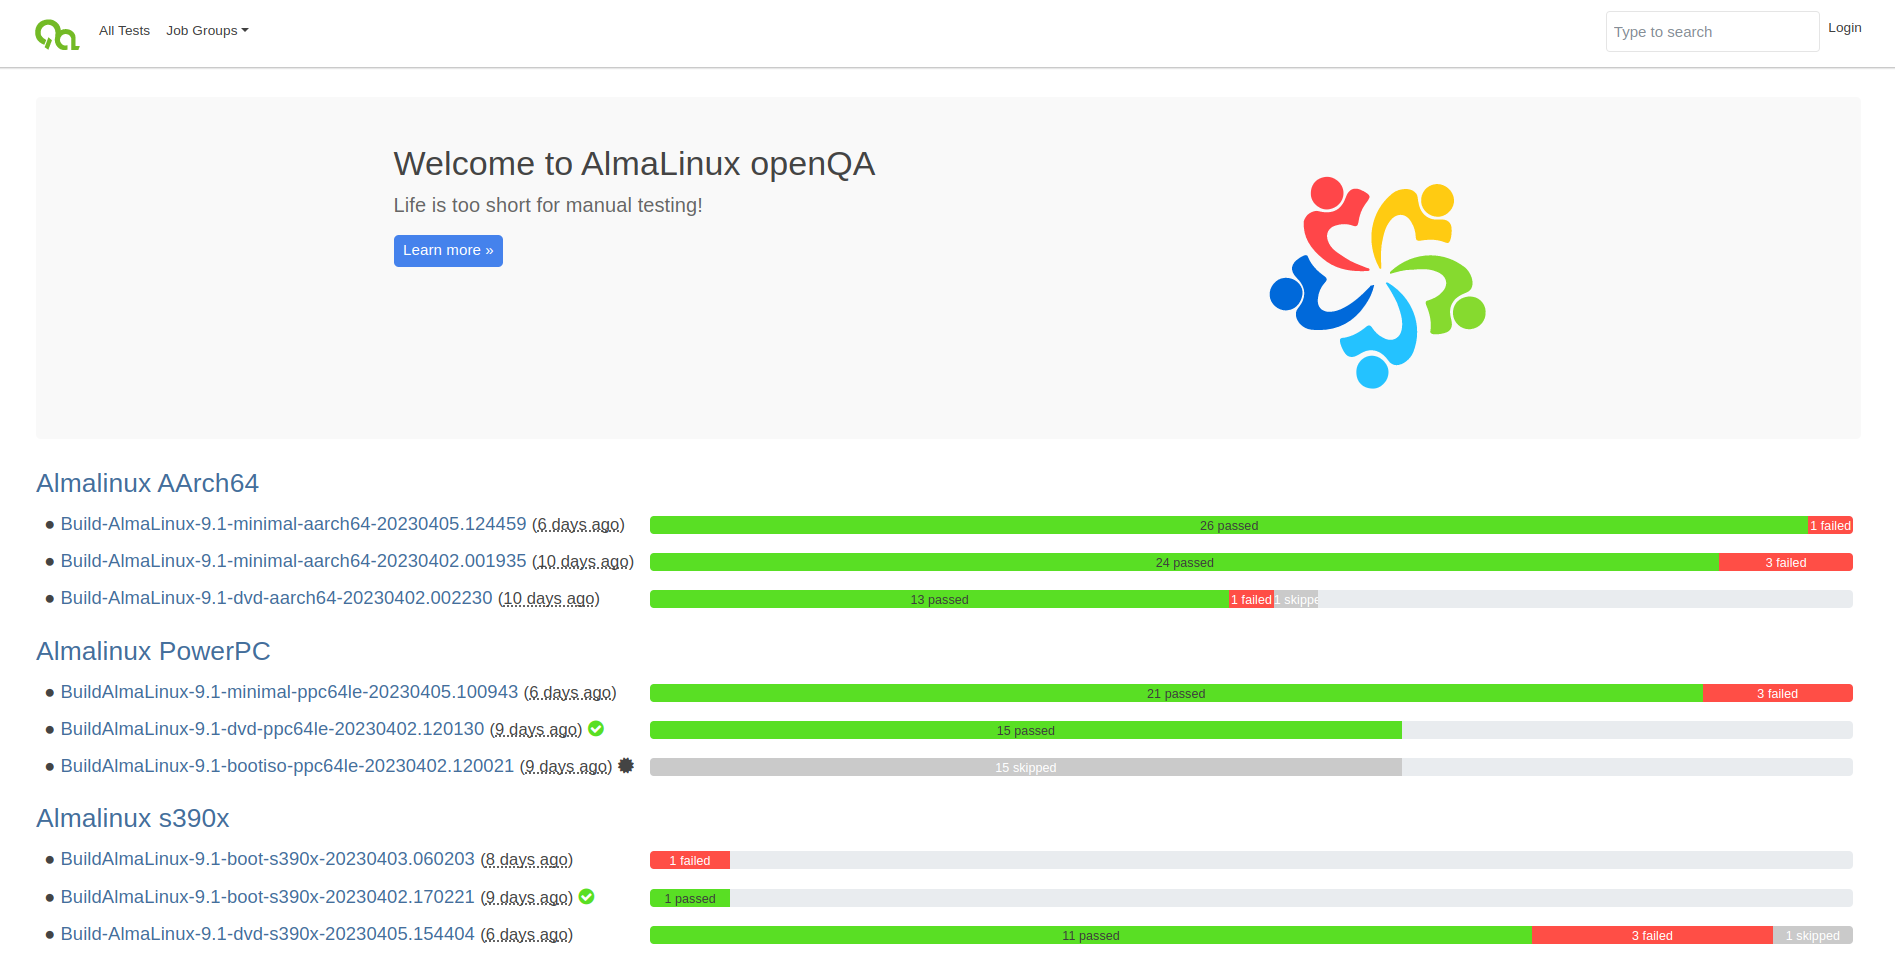Click the openQA logo in navbar

[x=57, y=34]
